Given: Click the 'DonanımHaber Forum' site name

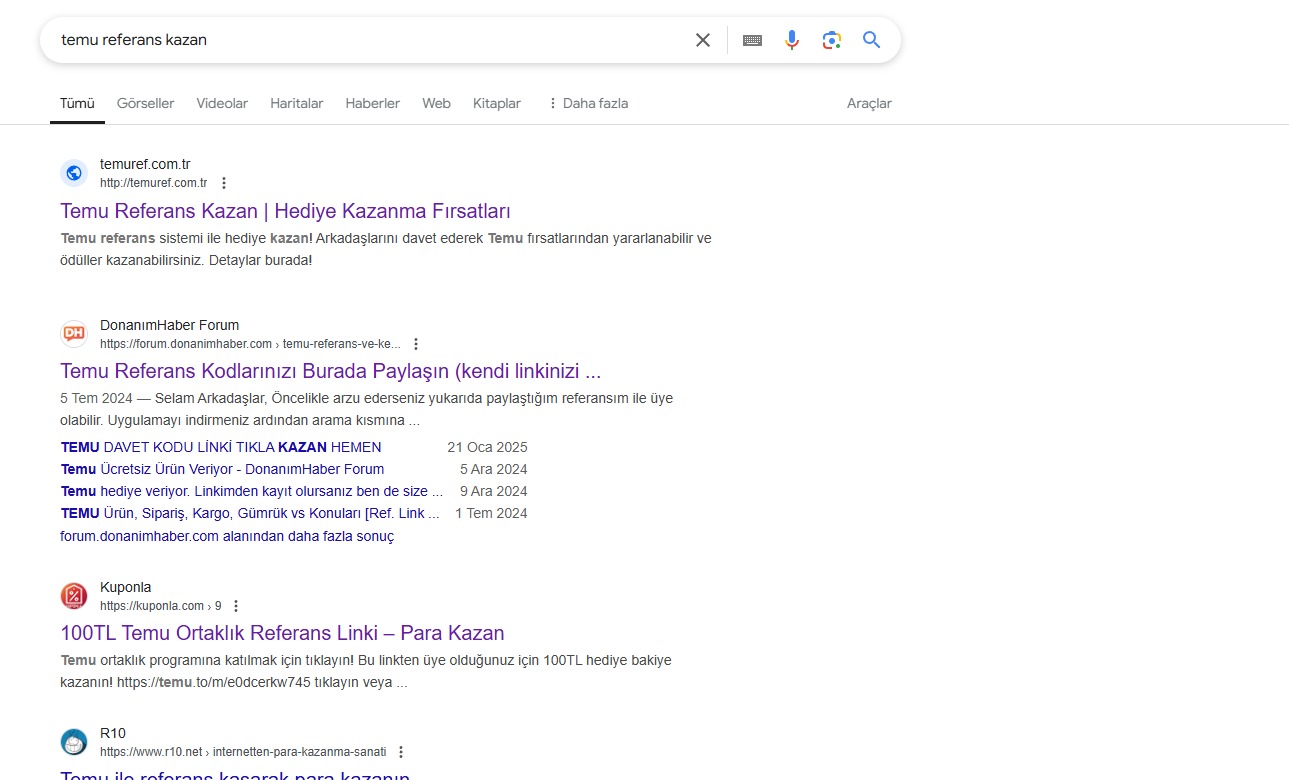Looking at the screenshot, I should 170,325.
